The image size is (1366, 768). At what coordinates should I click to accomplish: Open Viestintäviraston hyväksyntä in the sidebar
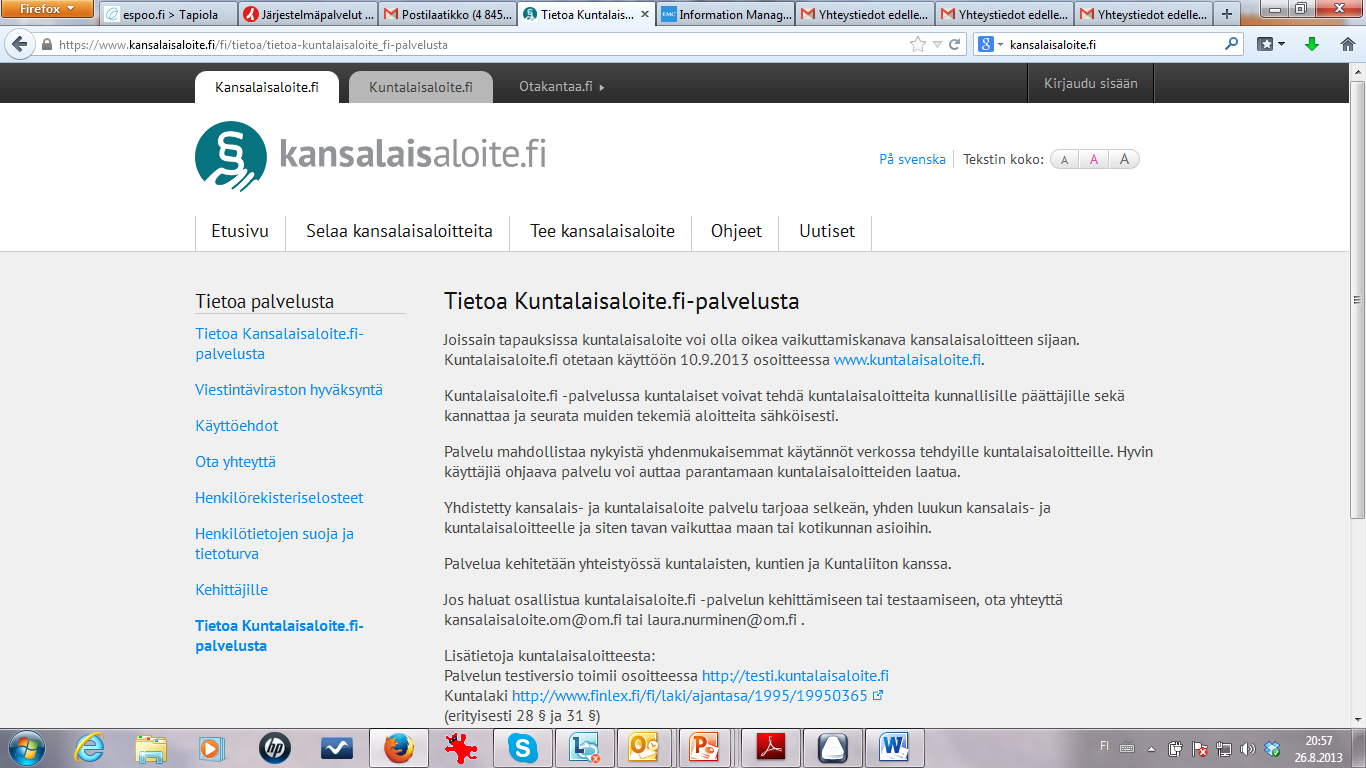point(289,390)
